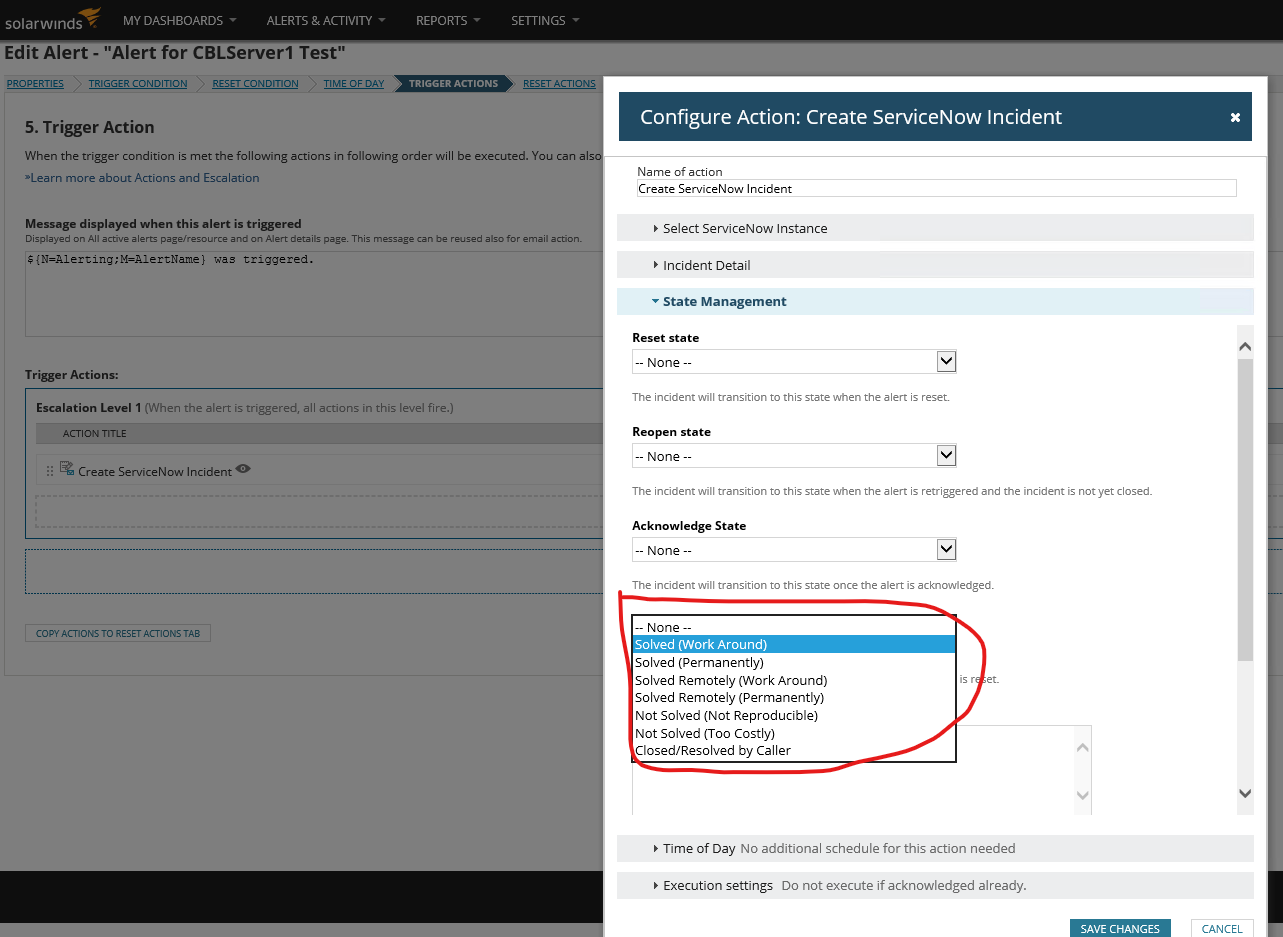Image resolution: width=1283 pixels, height=937 pixels.
Task: Select Solved (Permanently) option
Action: point(794,662)
